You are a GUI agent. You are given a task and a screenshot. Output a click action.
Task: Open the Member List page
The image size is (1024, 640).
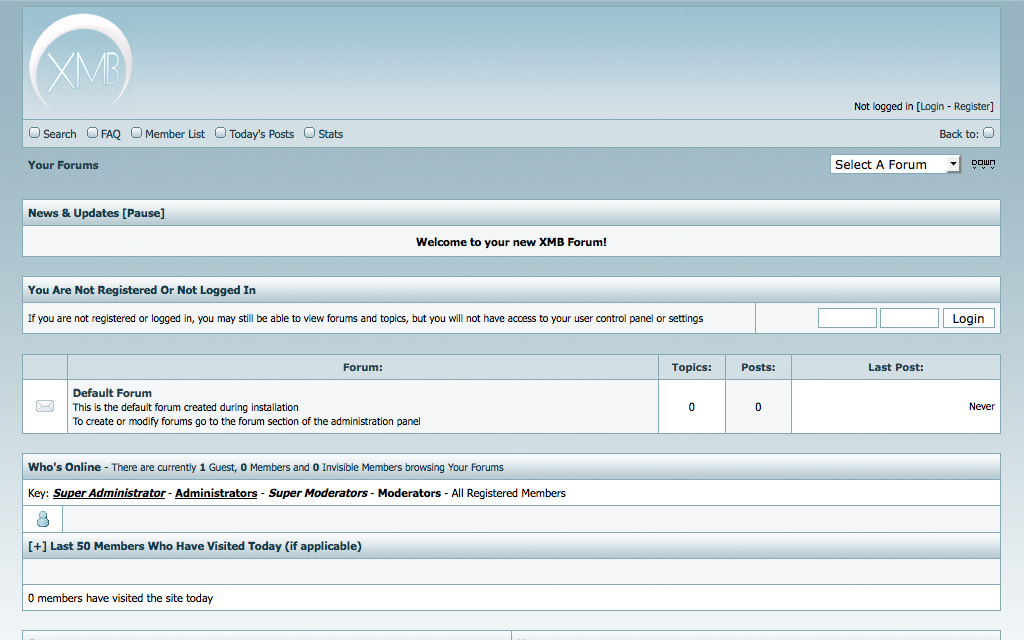pos(175,134)
